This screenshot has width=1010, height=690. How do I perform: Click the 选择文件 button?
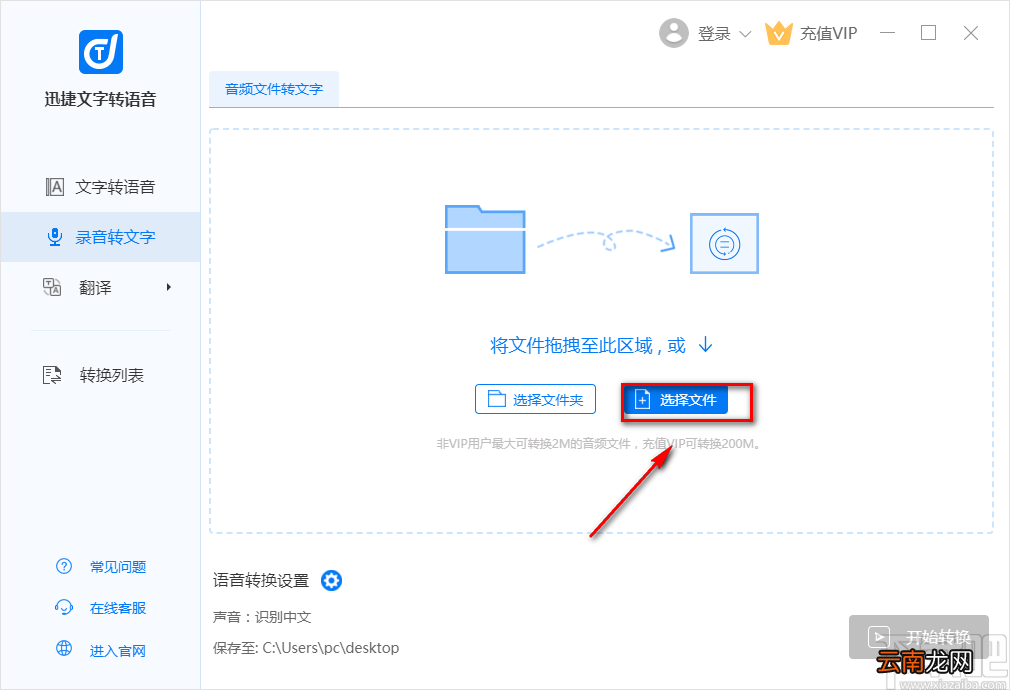coord(675,399)
